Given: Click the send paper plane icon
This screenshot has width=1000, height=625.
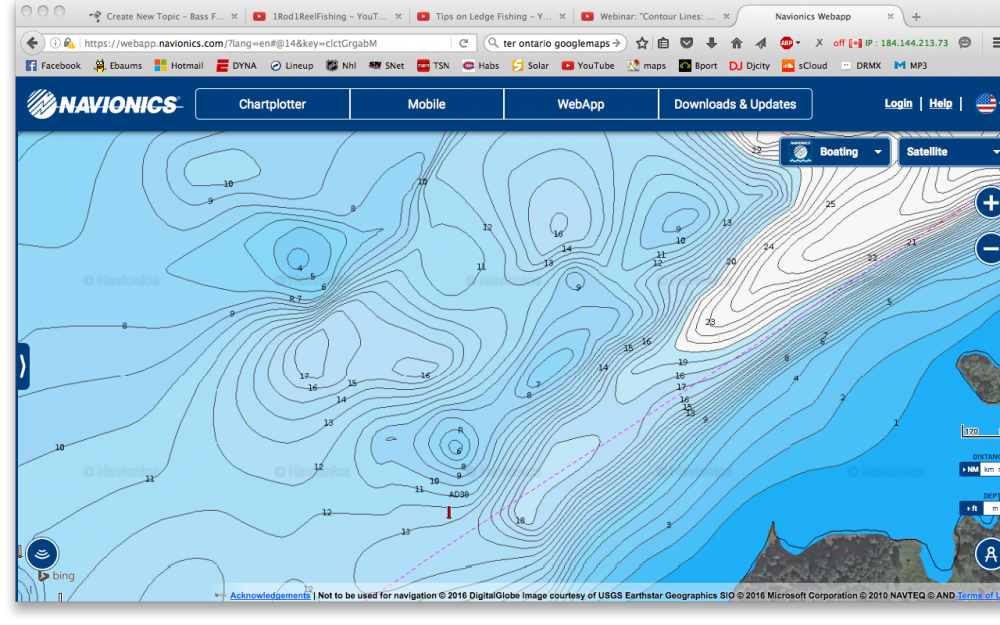Looking at the screenshot, I should [x=761, y=43].
